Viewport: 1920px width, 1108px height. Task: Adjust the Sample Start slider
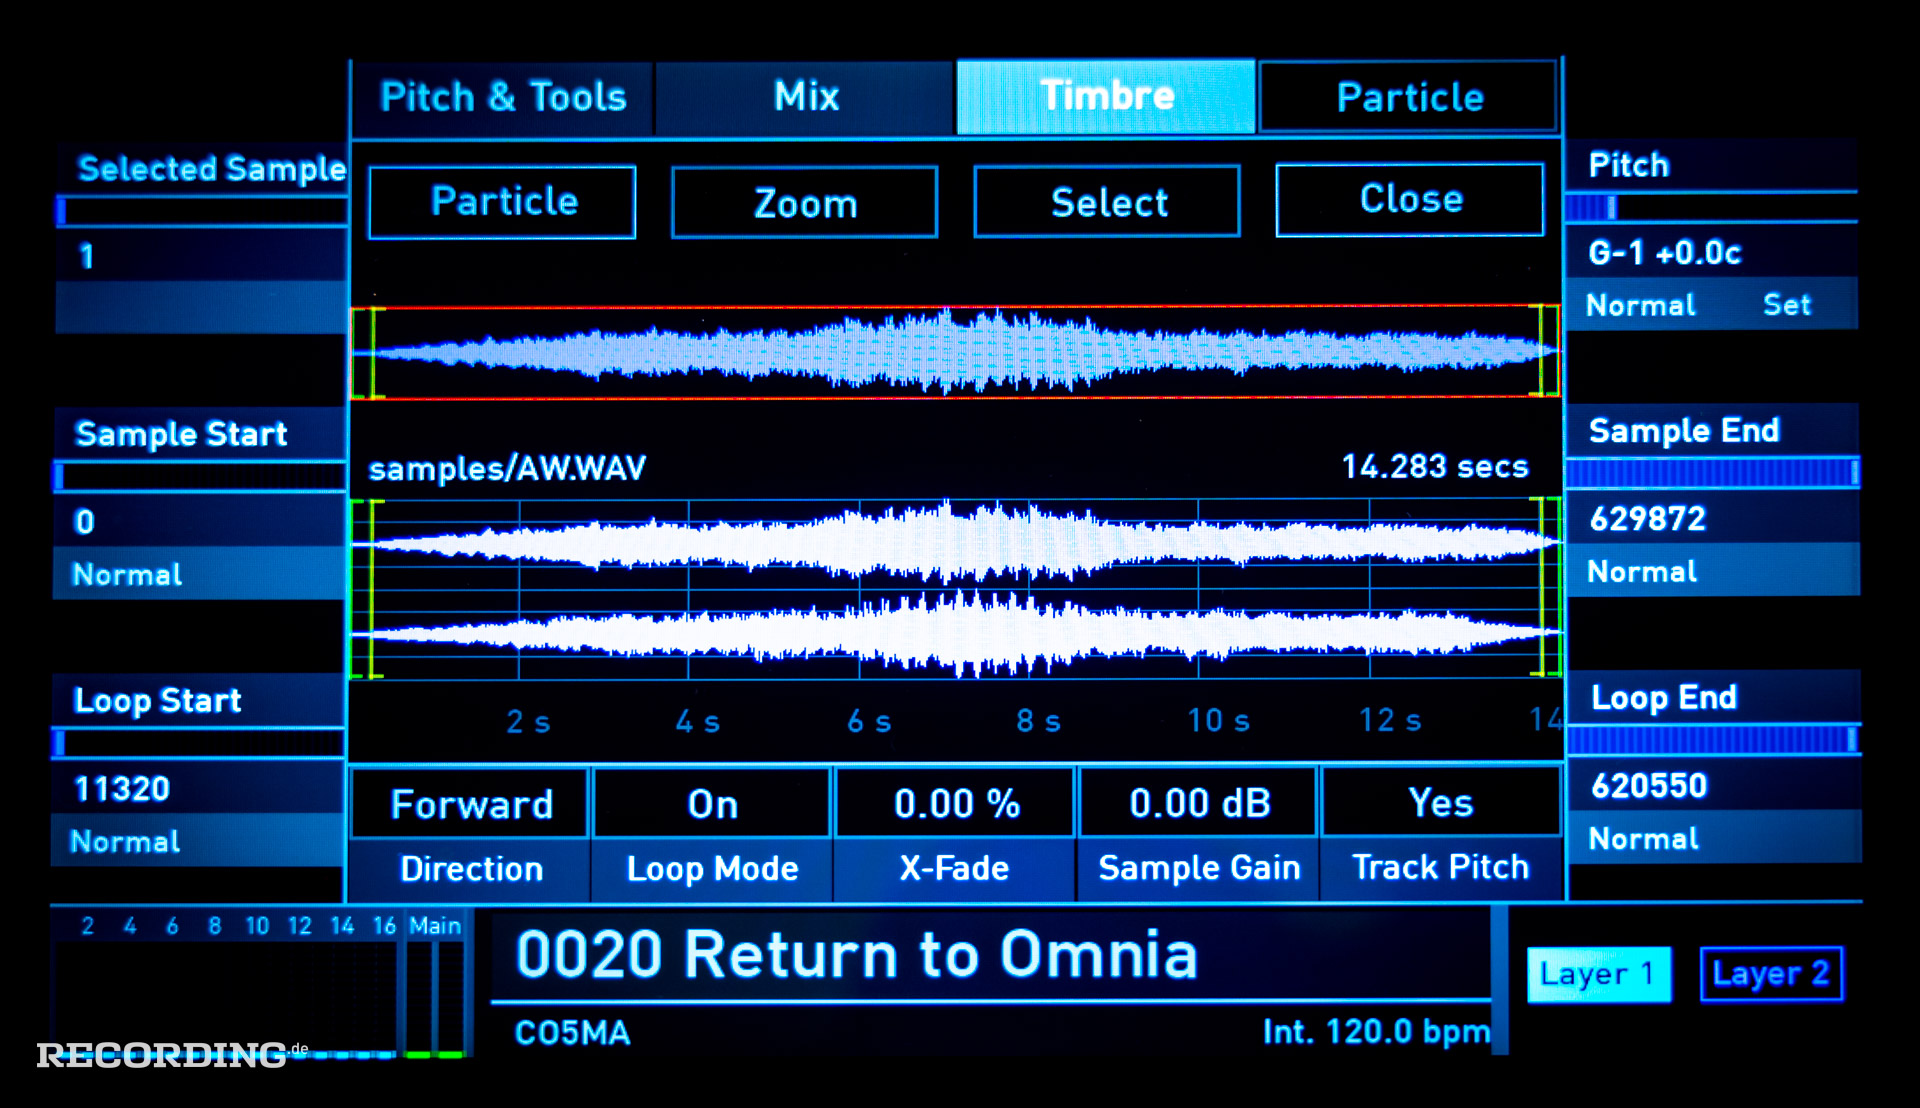click(199, 476)
